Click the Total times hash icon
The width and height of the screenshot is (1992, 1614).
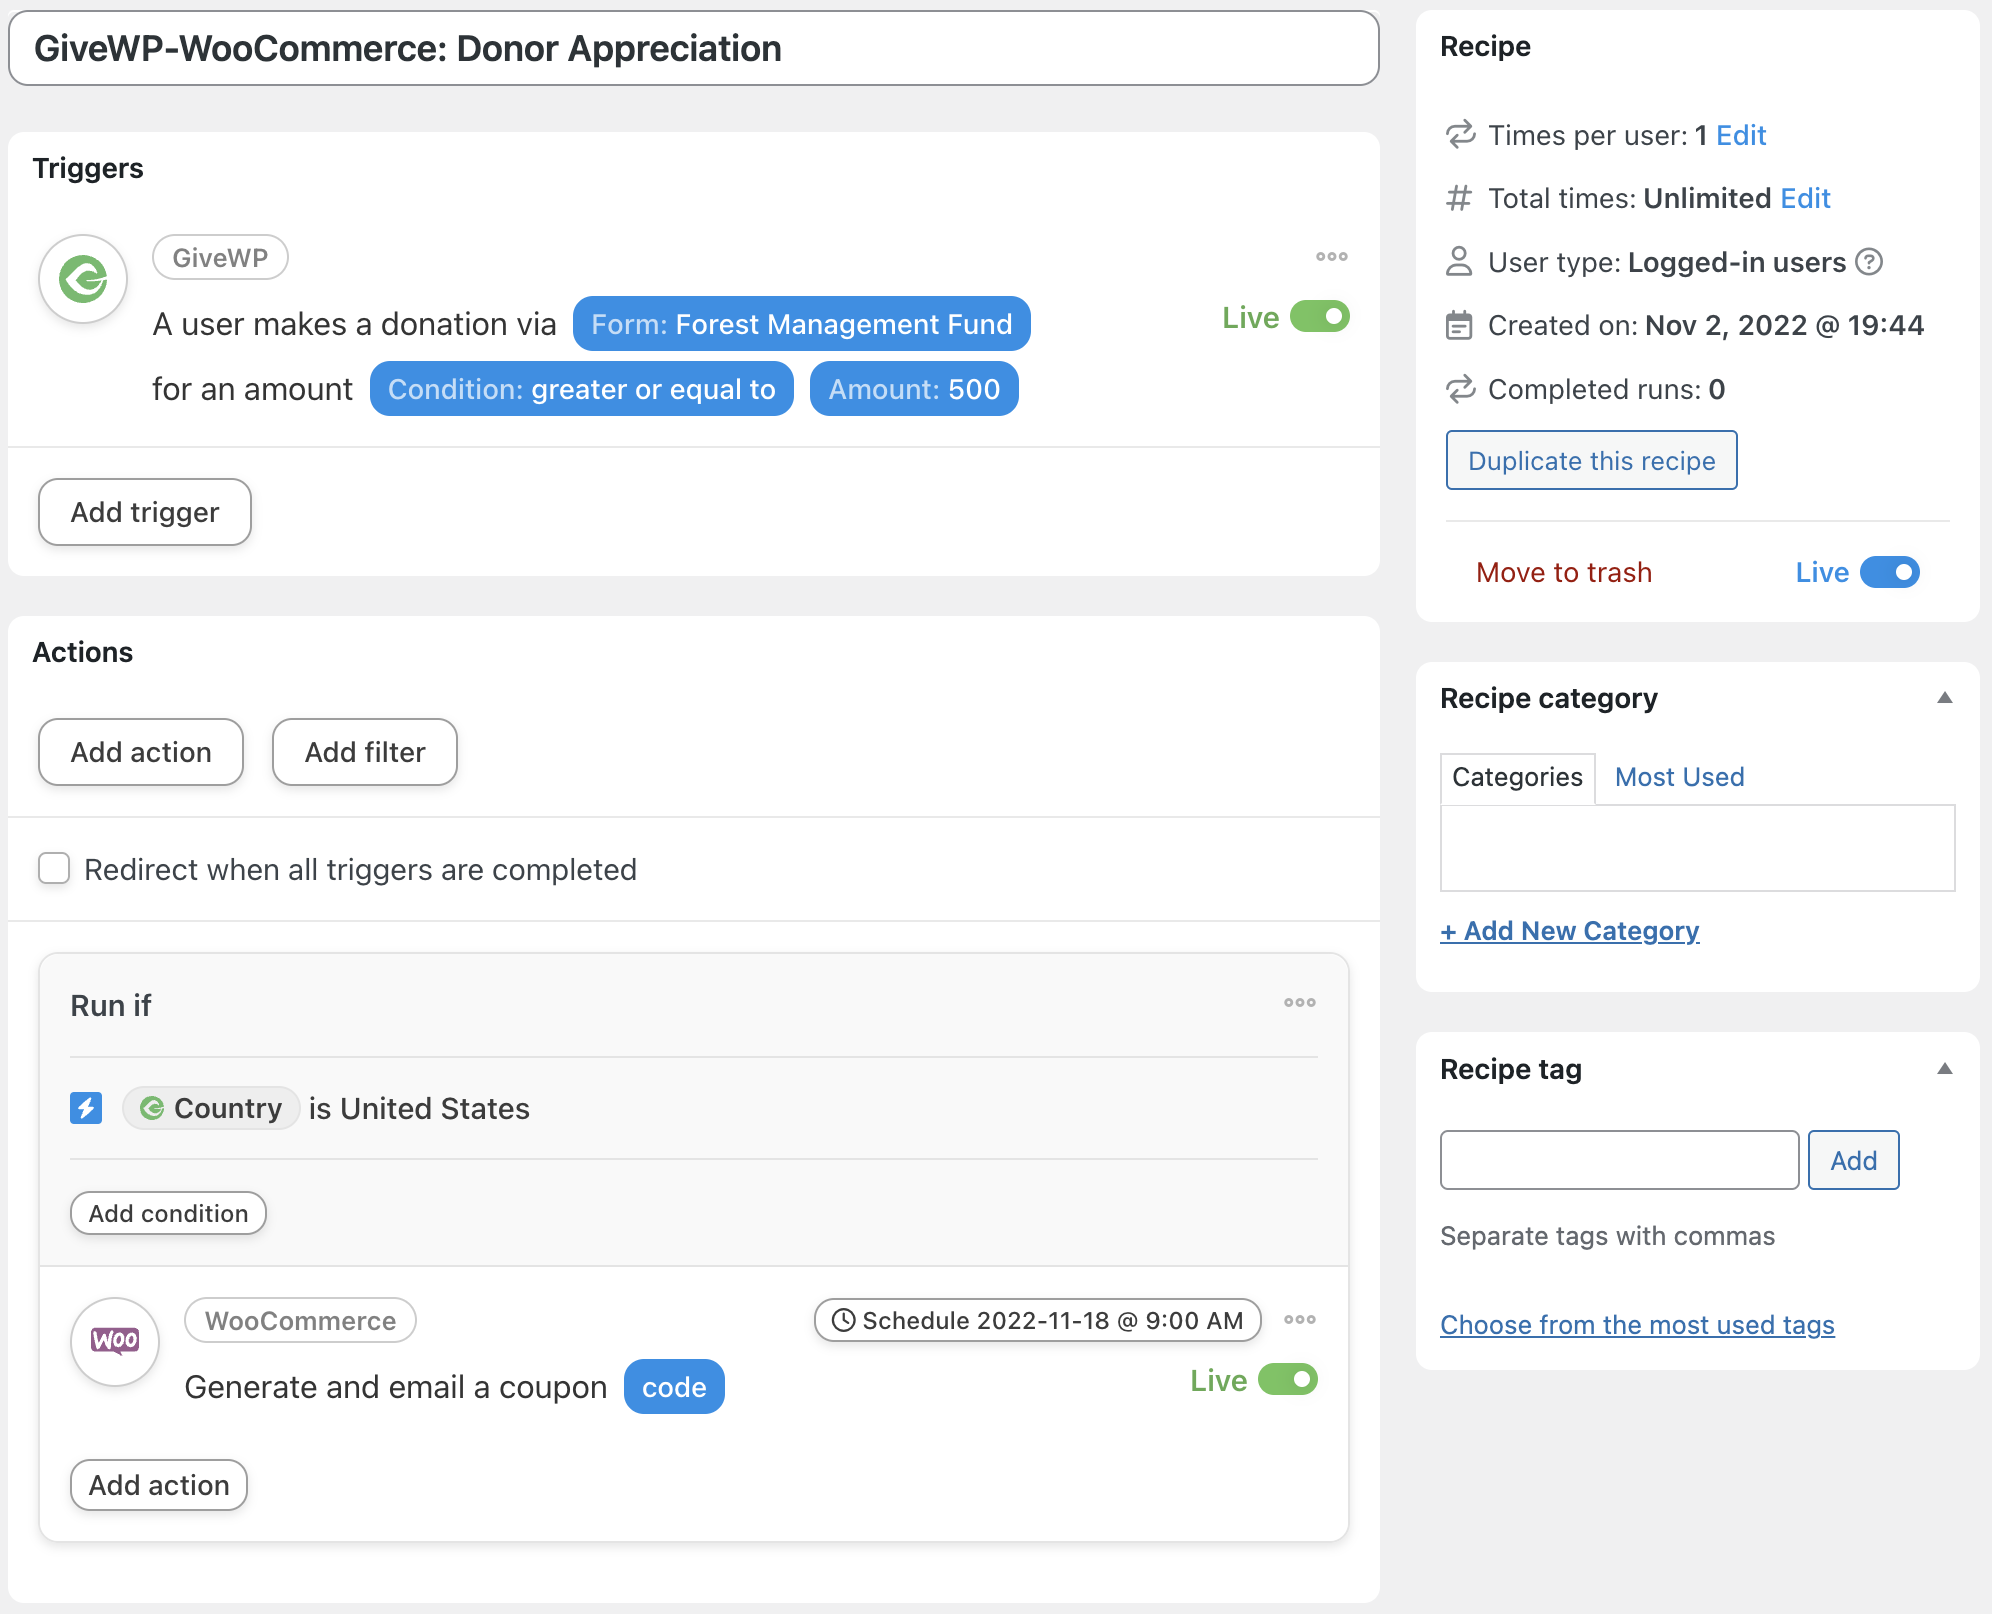(x=1459, y=198)
